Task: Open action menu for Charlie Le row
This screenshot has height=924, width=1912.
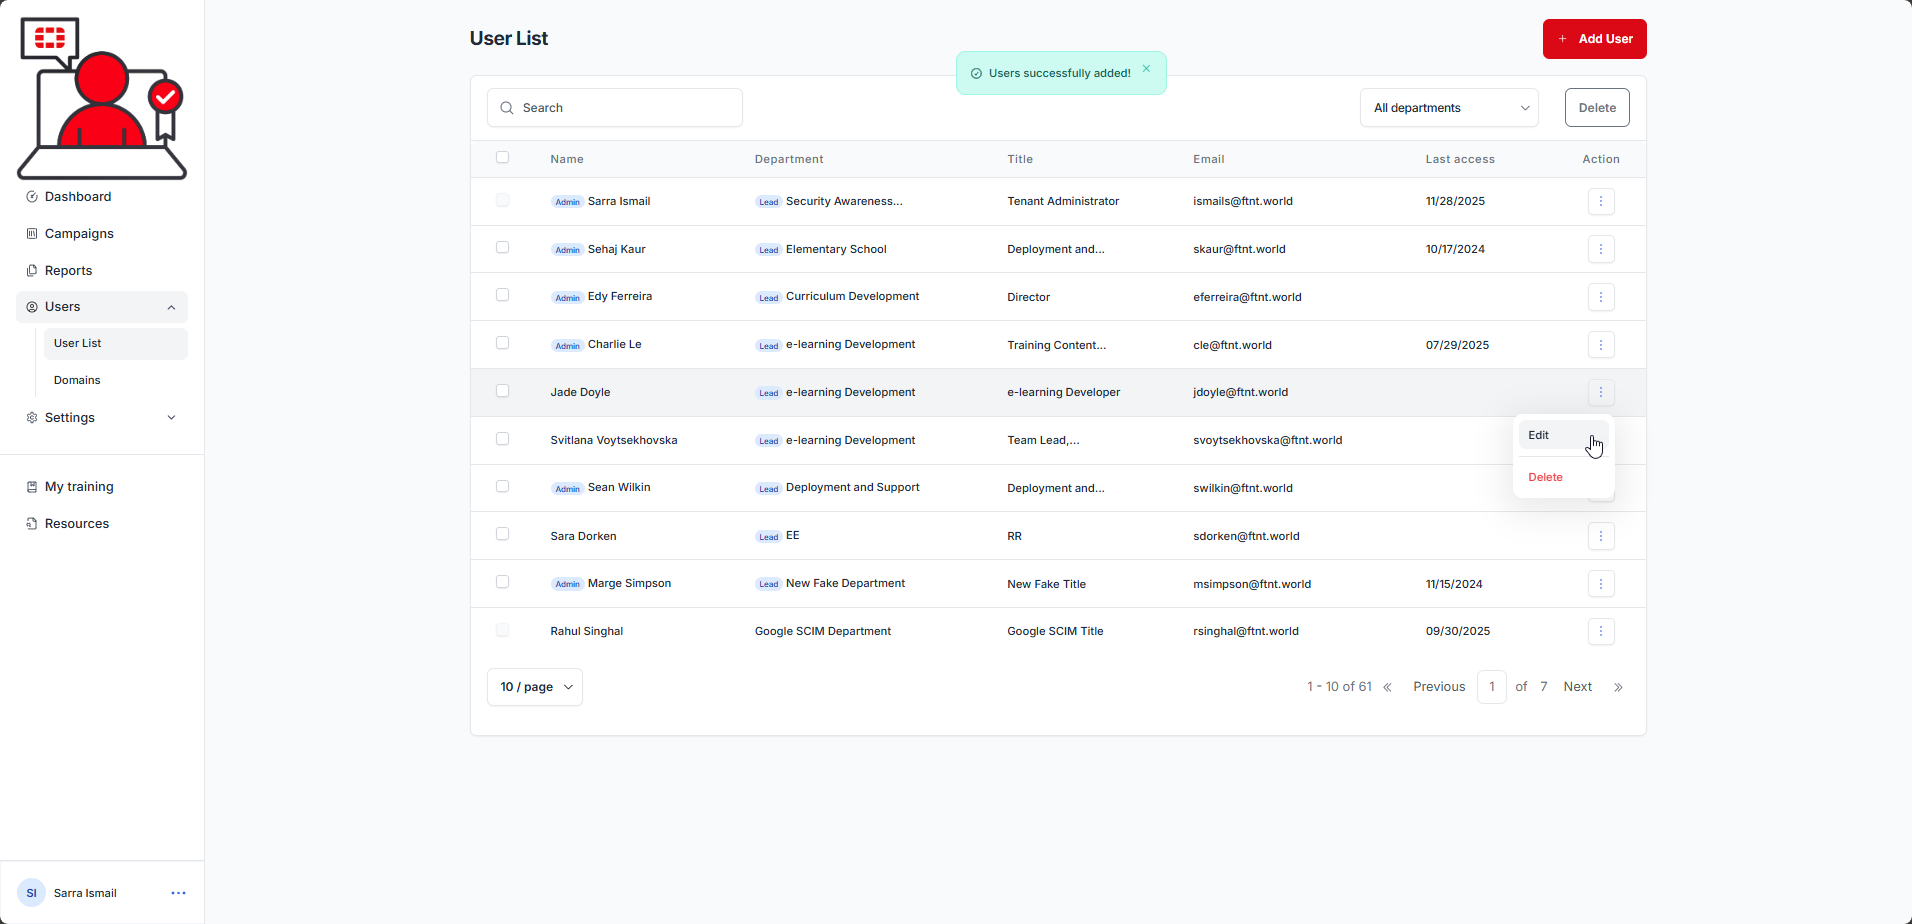Action: point(1600,345)
